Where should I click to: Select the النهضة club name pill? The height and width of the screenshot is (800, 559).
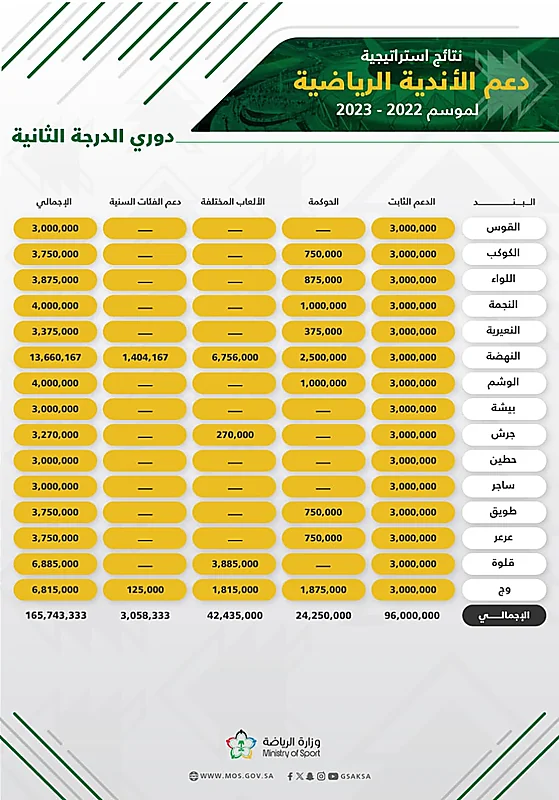pos(504,357)
